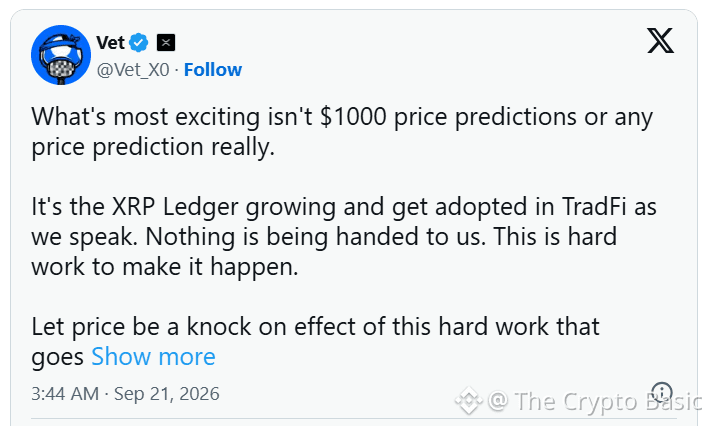Open the Vet display name link
Image resolution: width=710 pixels, height=426 pixels.
click(110, 43)
